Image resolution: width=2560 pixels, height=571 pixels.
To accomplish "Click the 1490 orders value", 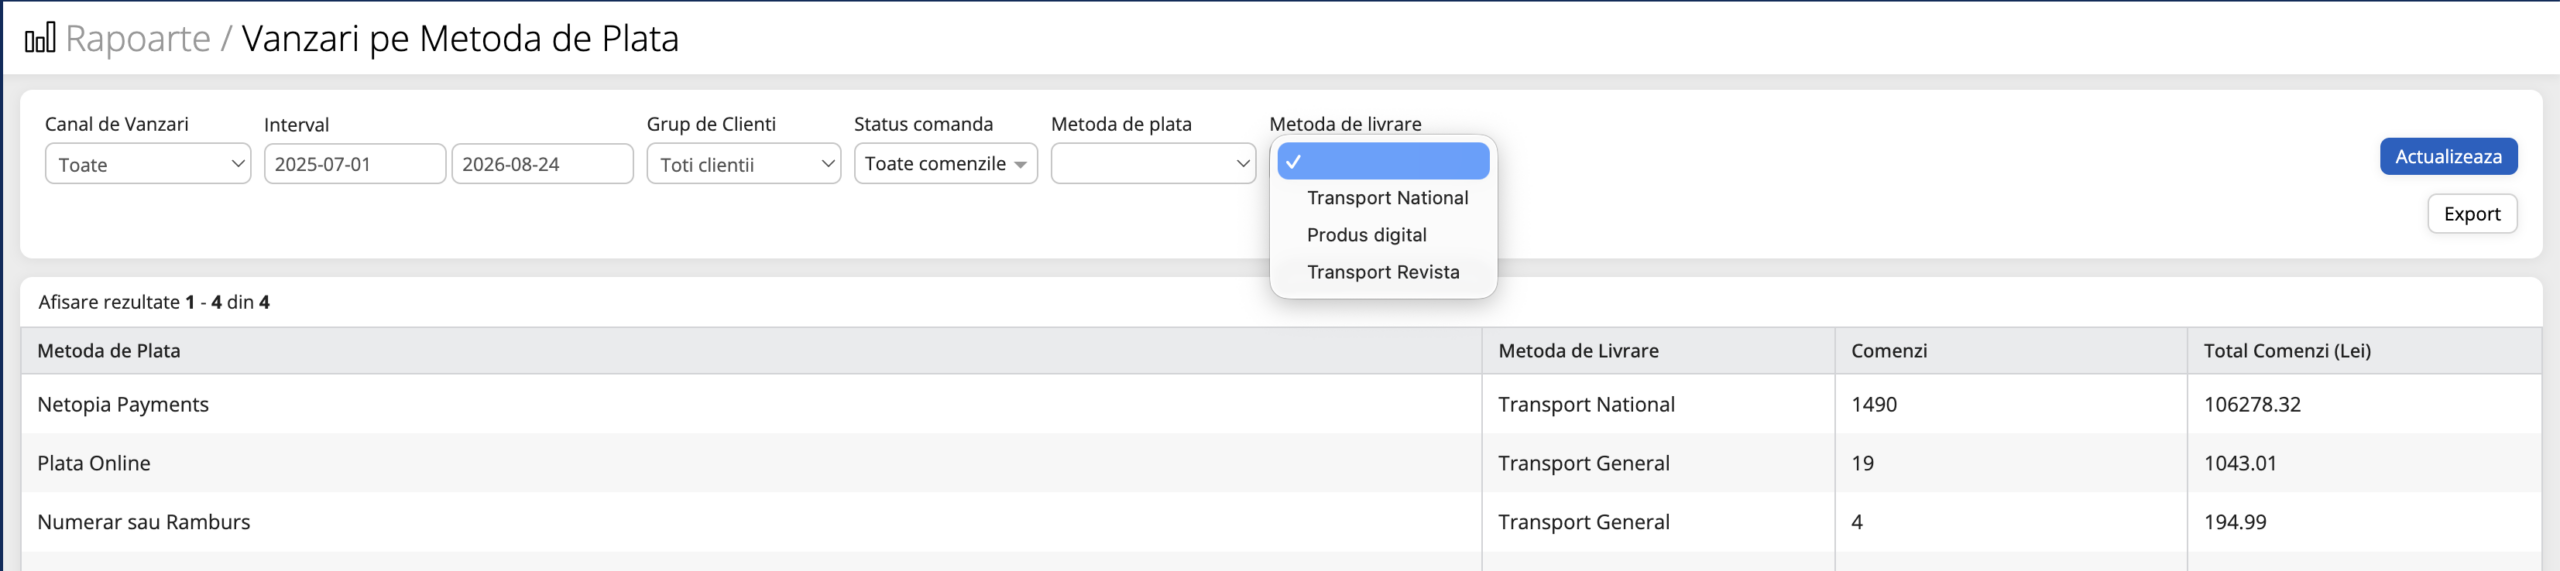I will point(1874,404).
